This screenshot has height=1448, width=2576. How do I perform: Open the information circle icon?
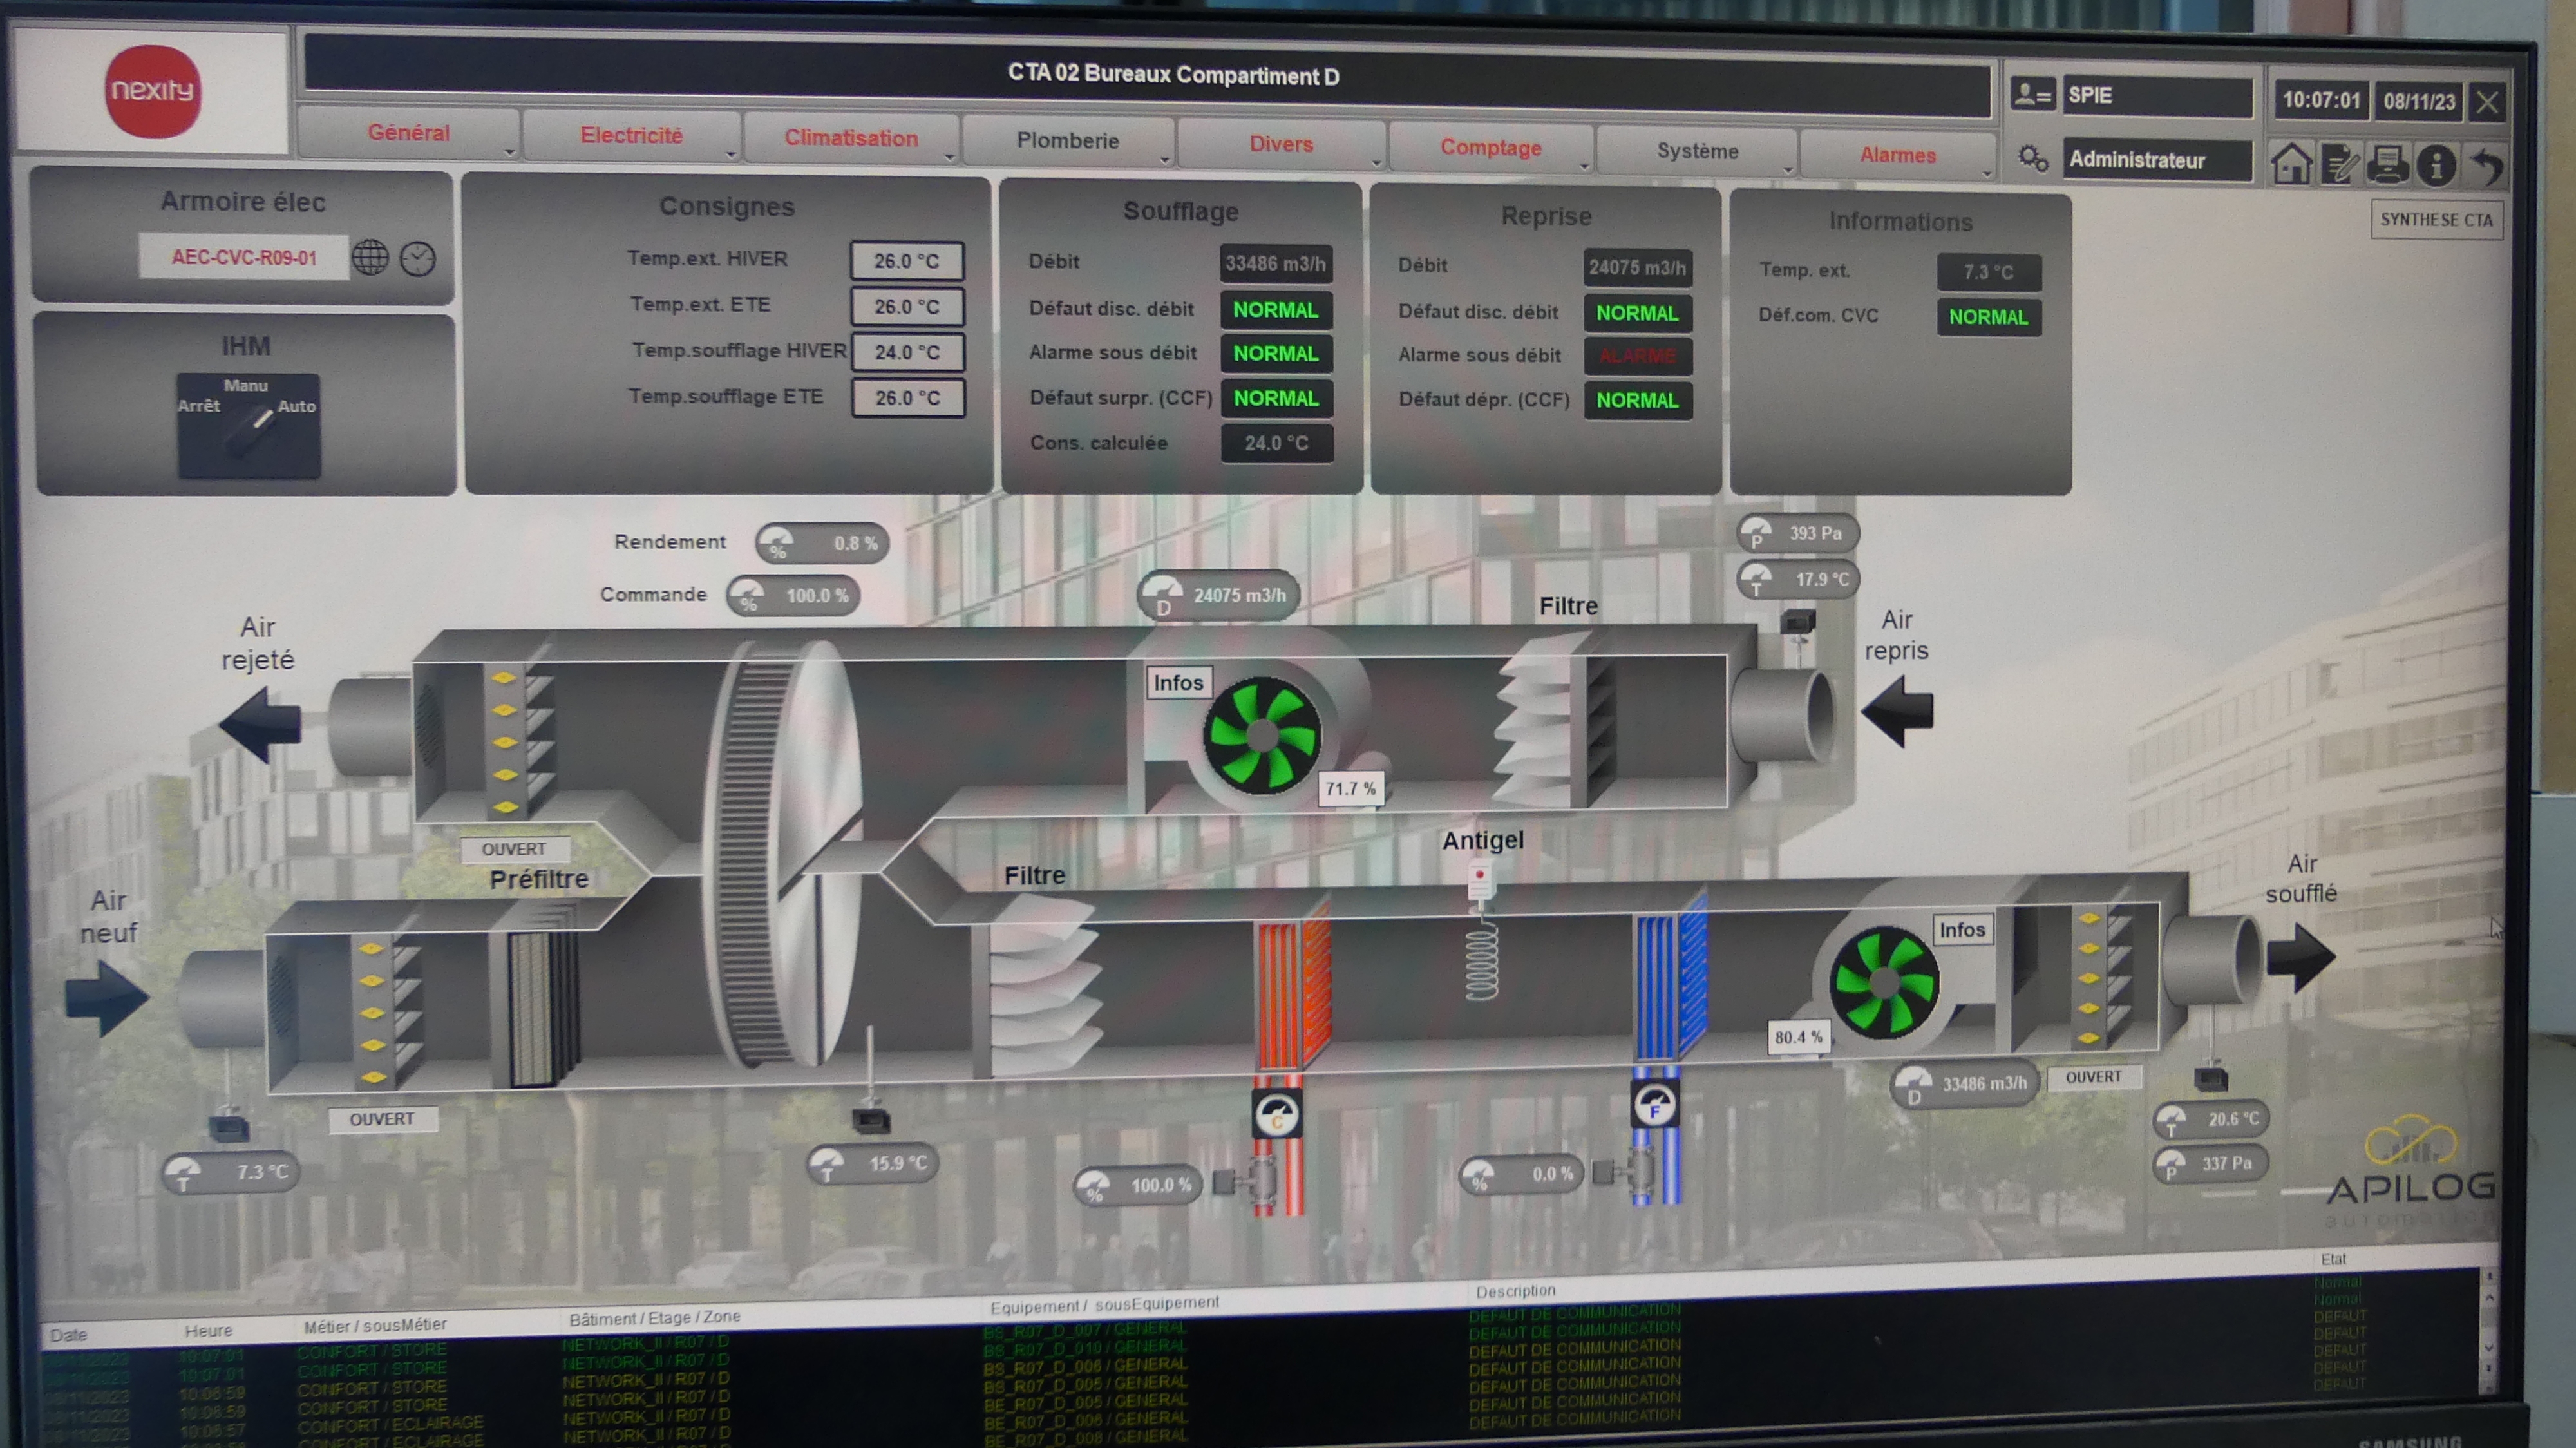coord(2436,165)
